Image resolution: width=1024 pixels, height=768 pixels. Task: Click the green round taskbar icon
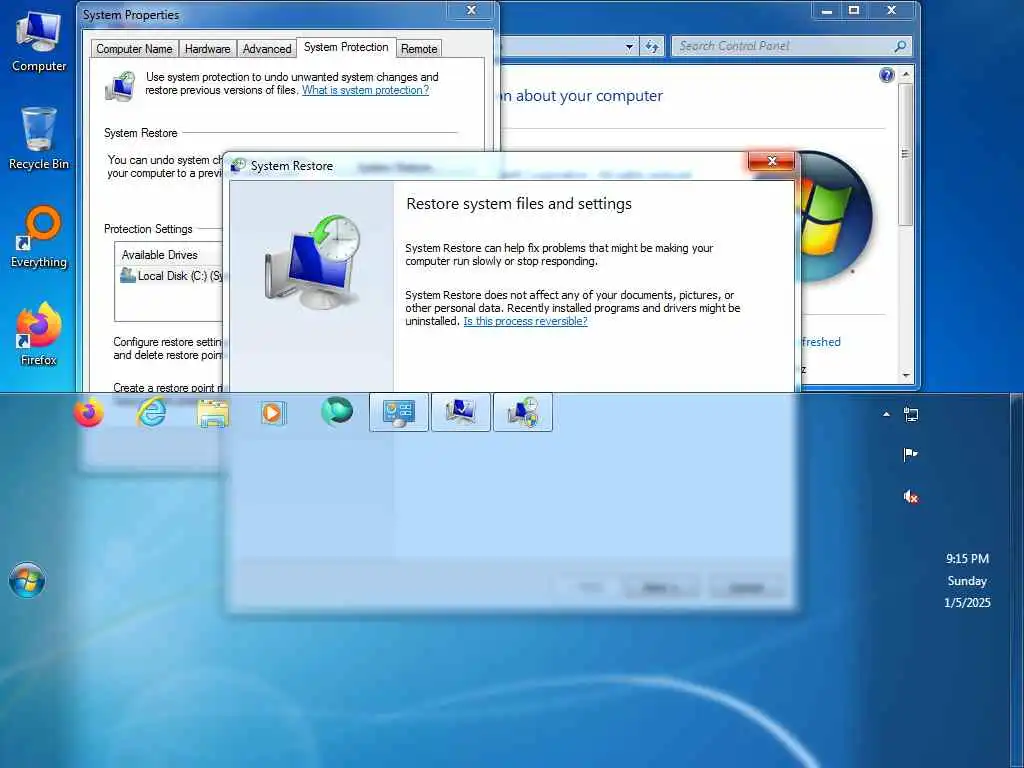337,411
